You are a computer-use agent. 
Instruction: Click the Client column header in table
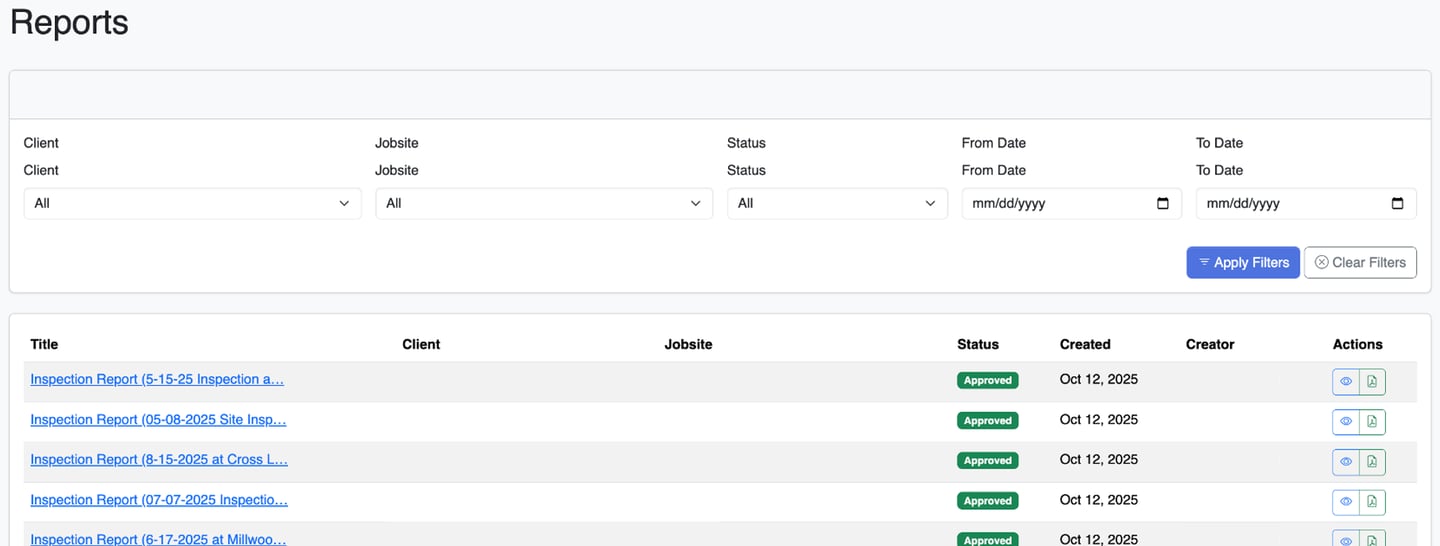tap(421, 344)
